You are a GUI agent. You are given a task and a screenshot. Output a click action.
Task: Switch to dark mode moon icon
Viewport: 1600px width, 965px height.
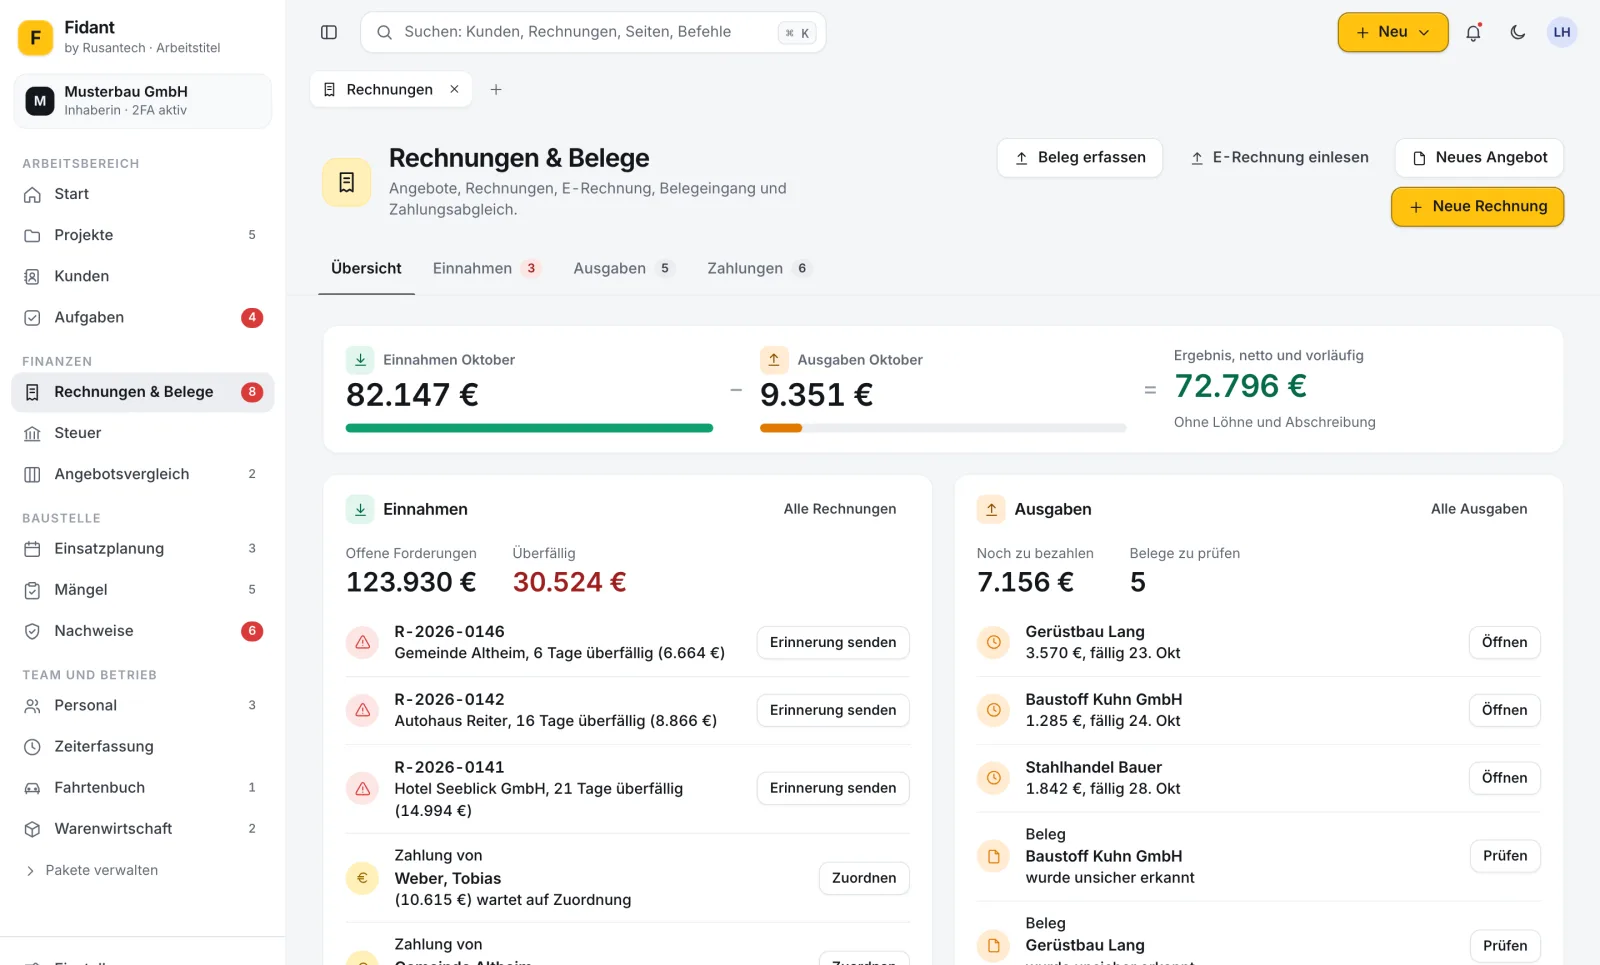point(1517,32)
